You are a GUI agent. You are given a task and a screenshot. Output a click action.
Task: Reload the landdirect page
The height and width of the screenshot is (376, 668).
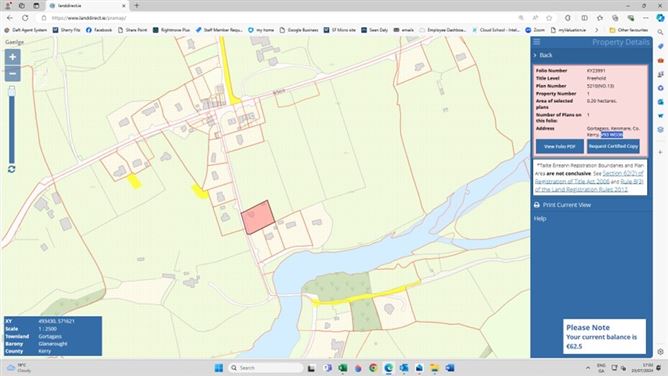coord(25,18)
